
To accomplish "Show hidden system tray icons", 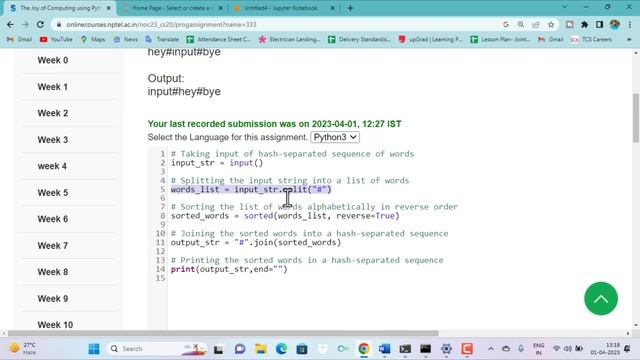I will [x=491, y=349].
